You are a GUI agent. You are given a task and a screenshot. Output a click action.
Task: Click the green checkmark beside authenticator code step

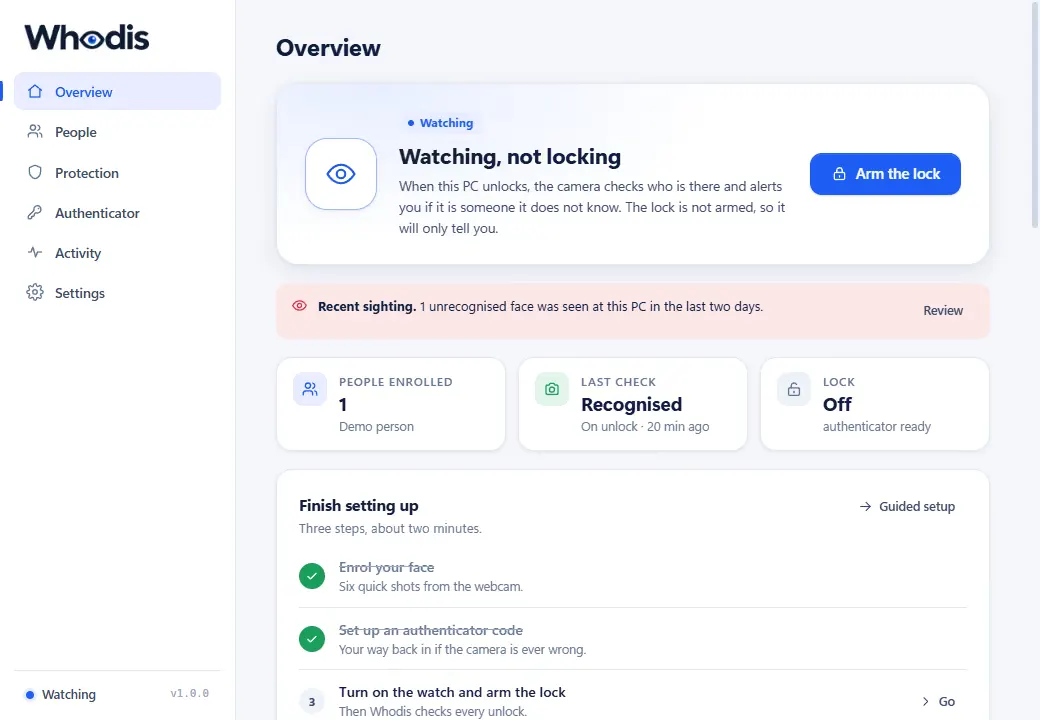[312, 639]
